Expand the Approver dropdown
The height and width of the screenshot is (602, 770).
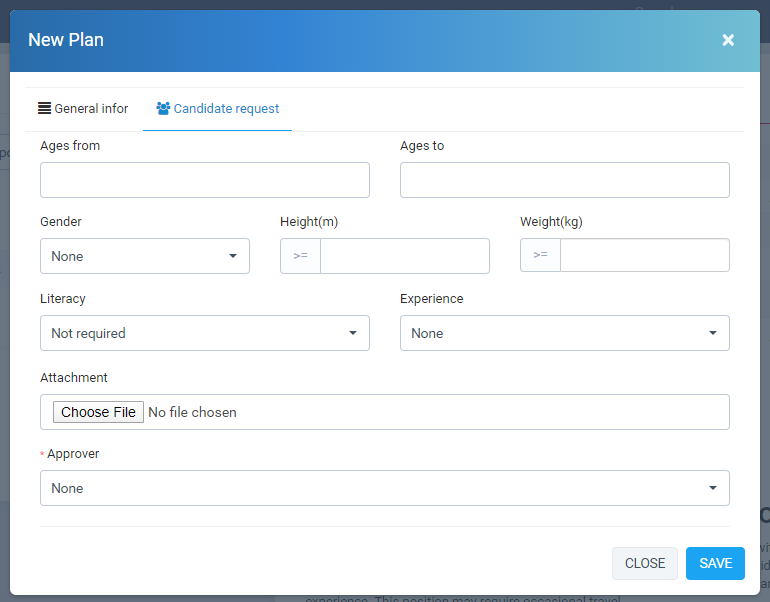[x=385, y=488]
